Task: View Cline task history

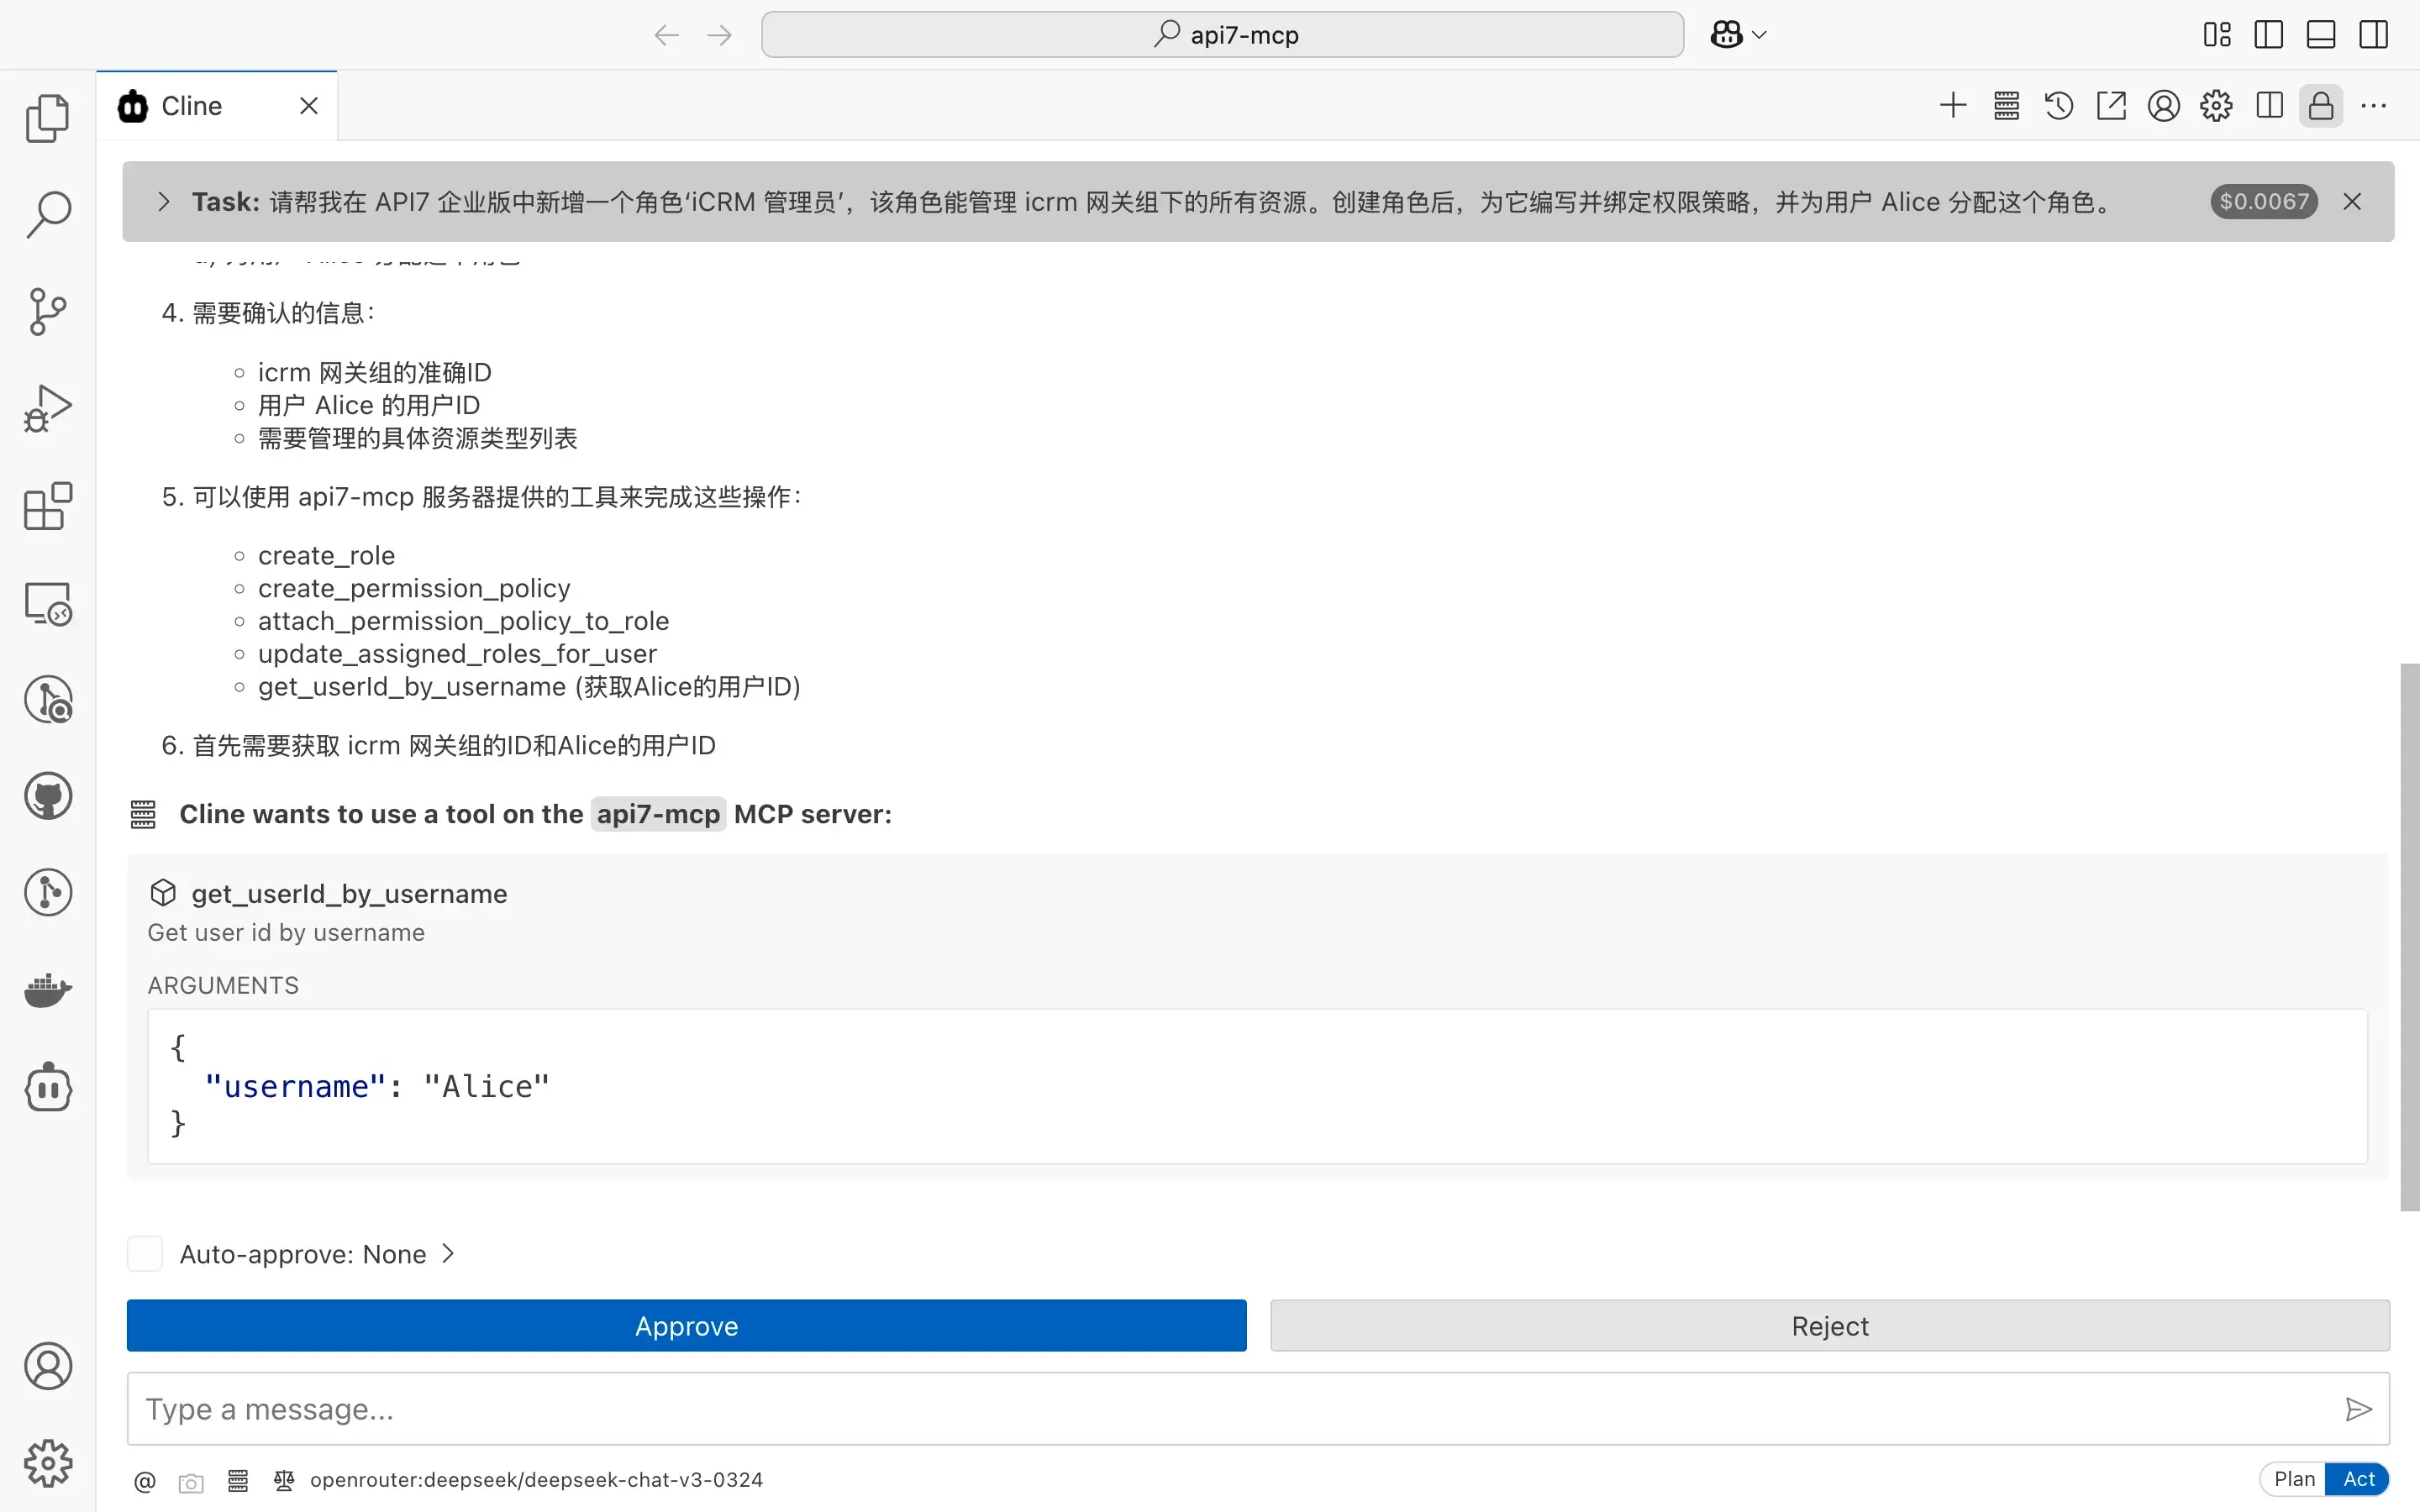Action: [2058, 105]
